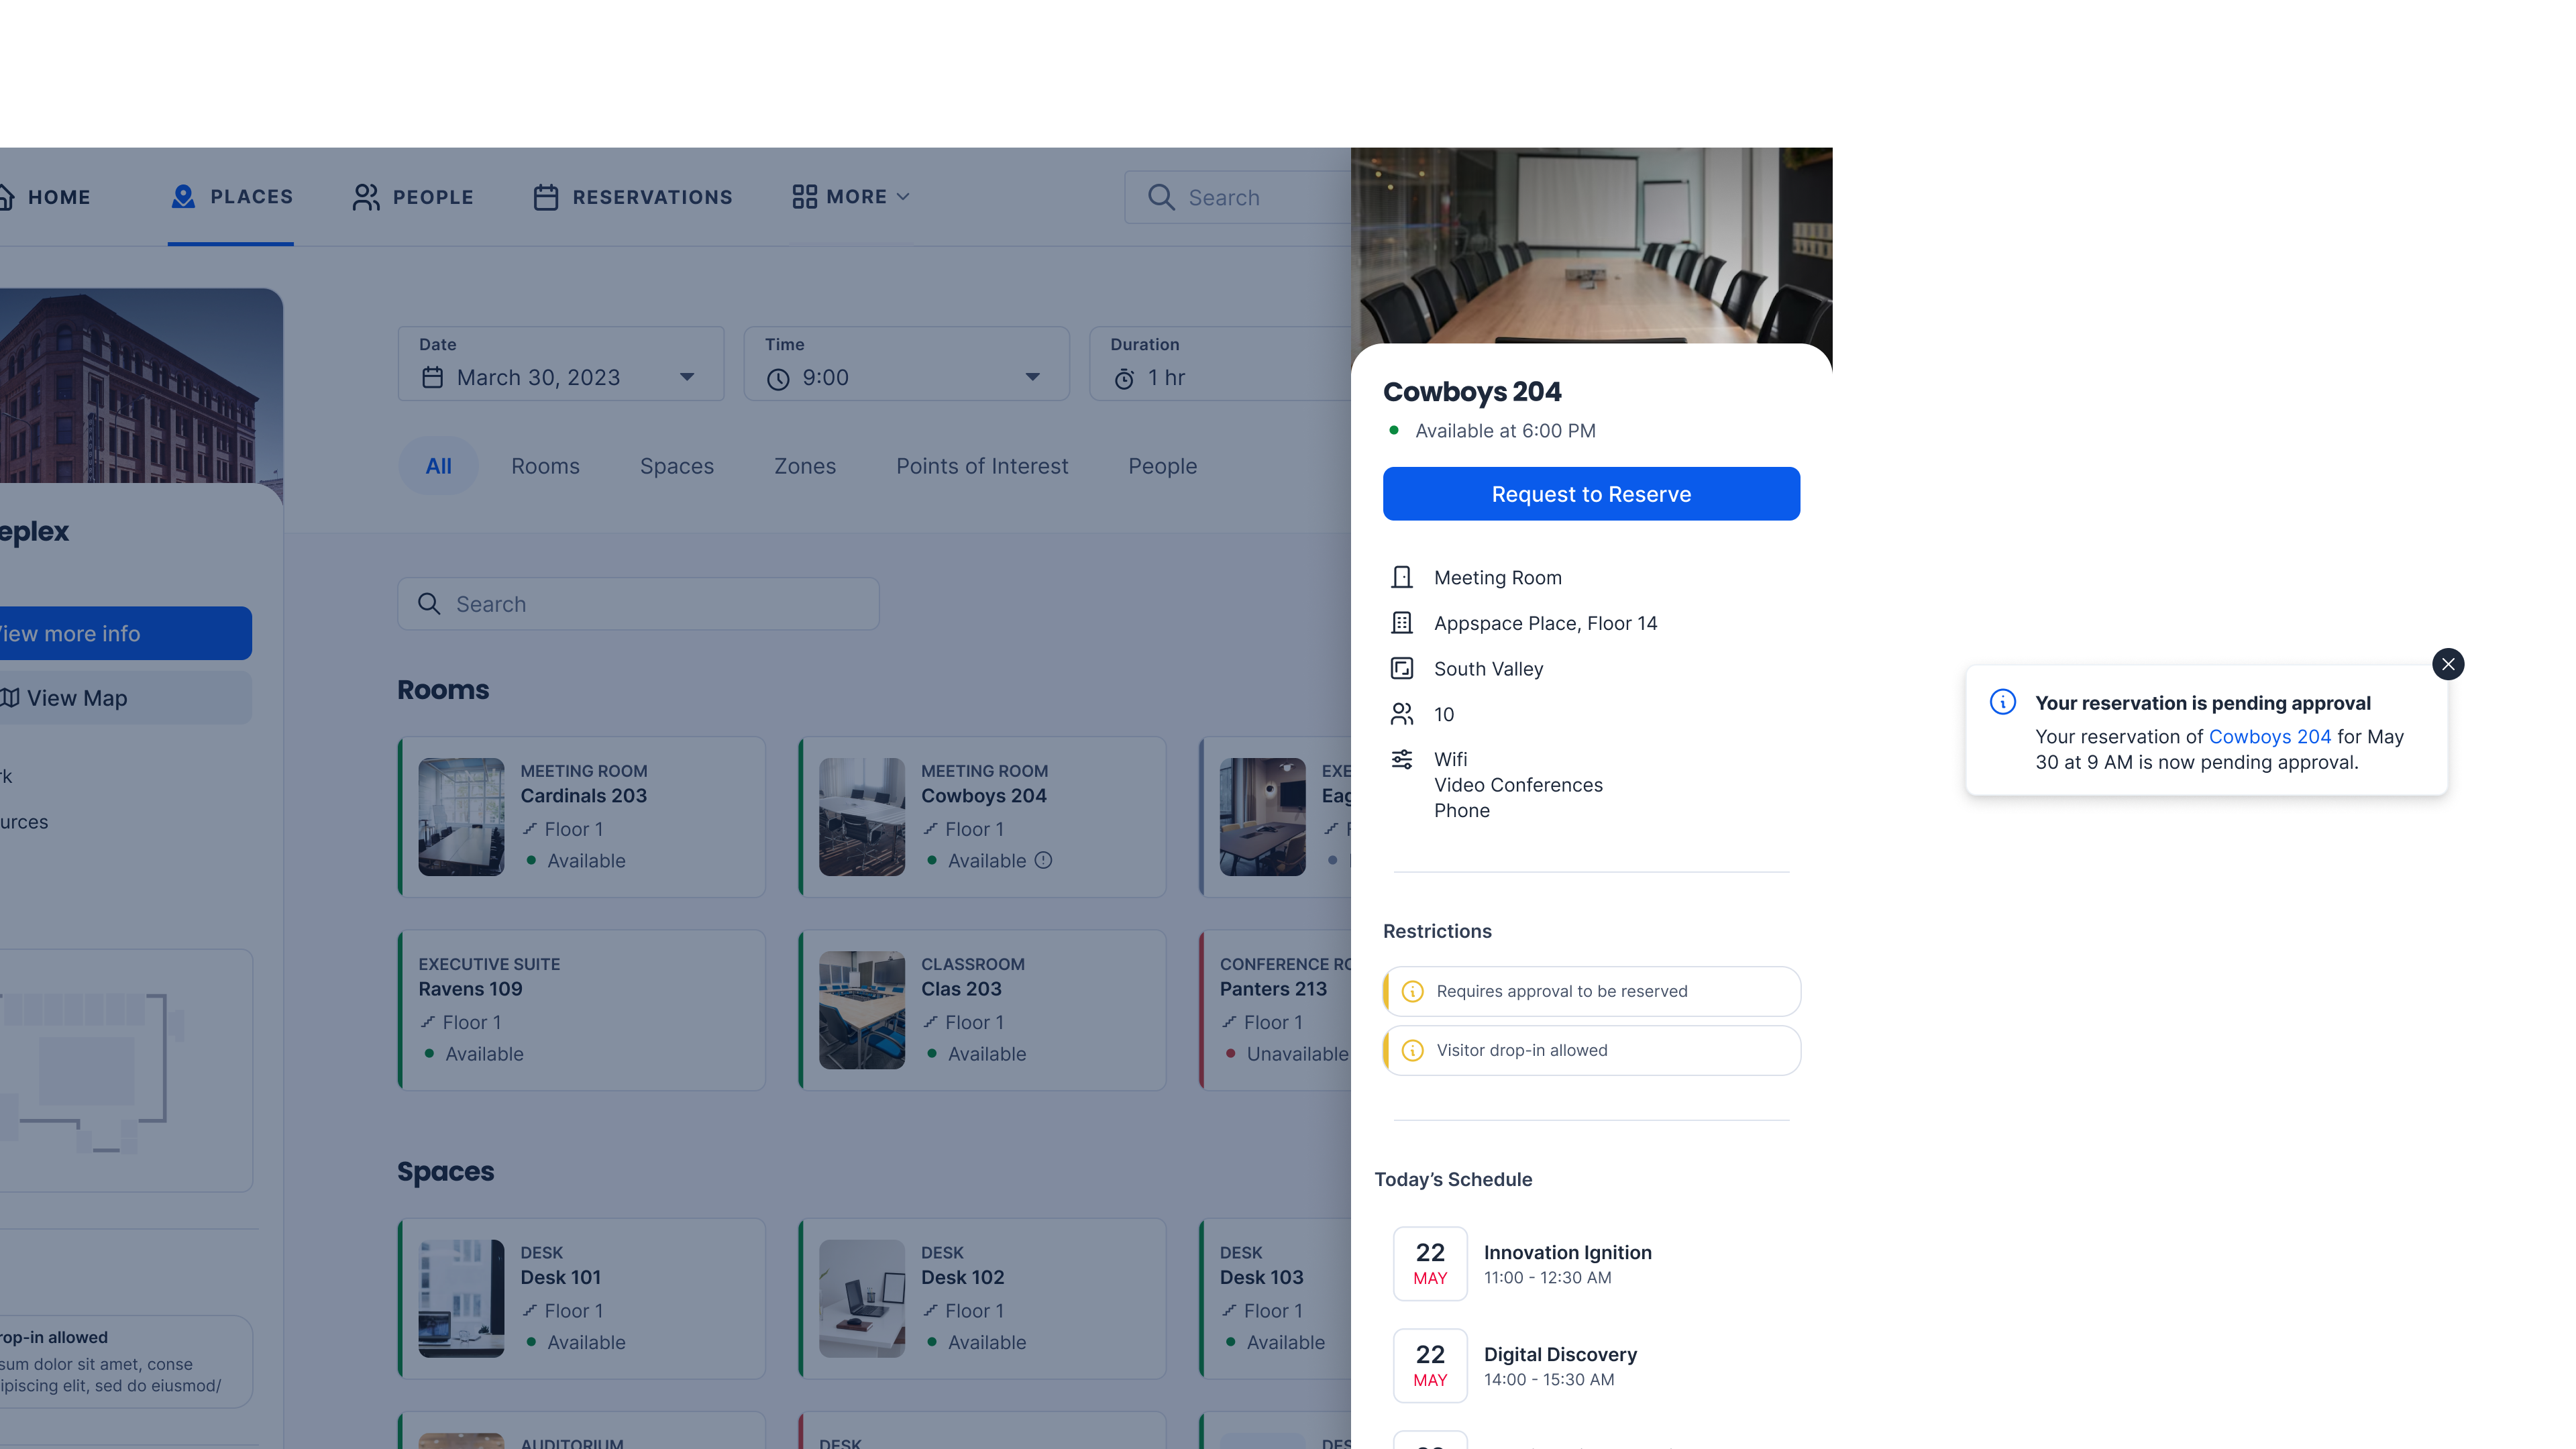The width and height of the screenshot is (2576, 1449).
Task: Click the top search magnifier icon
Action: (1161, 197)
